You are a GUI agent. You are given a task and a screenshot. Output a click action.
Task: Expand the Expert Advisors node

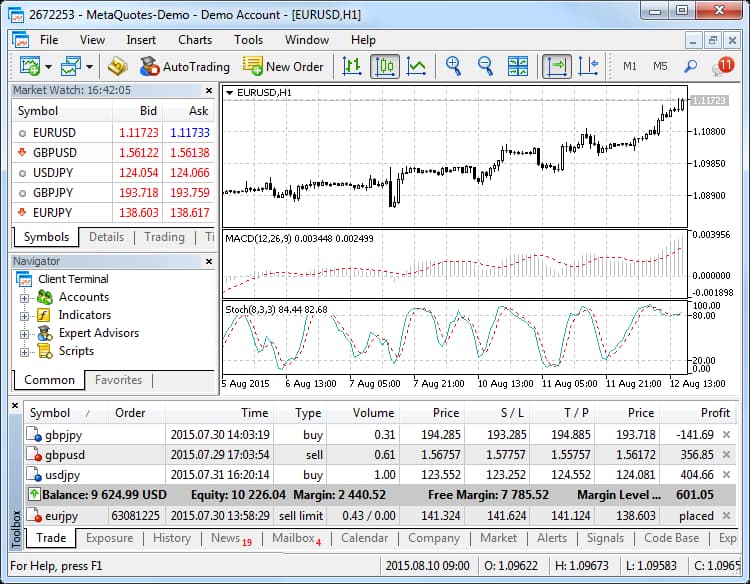click(25, 333)
